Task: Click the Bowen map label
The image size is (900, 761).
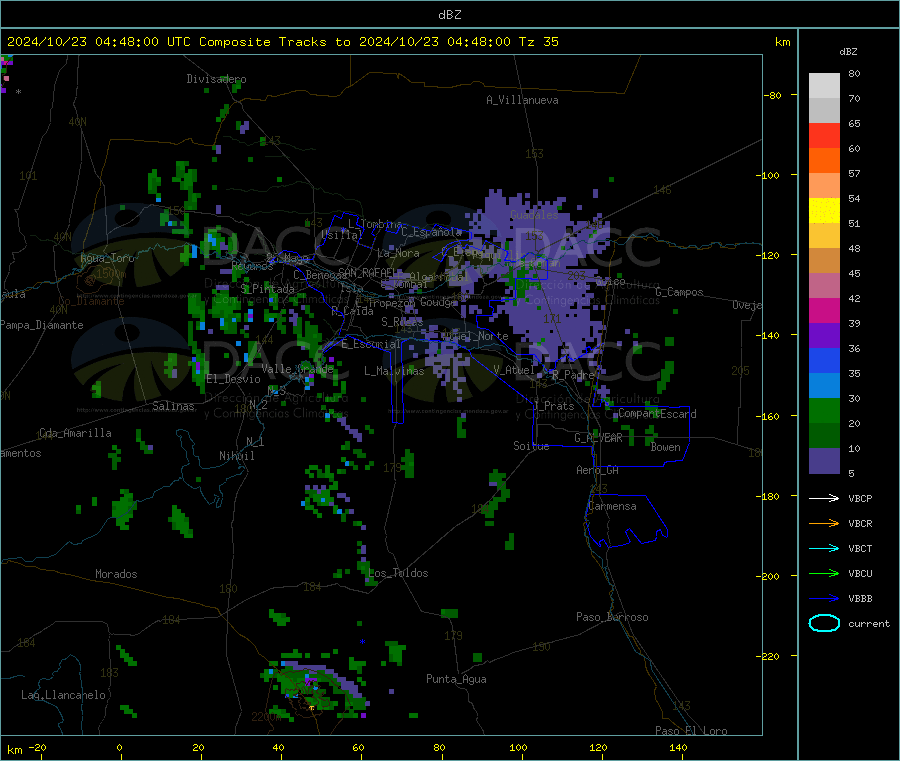Action: 665,447
